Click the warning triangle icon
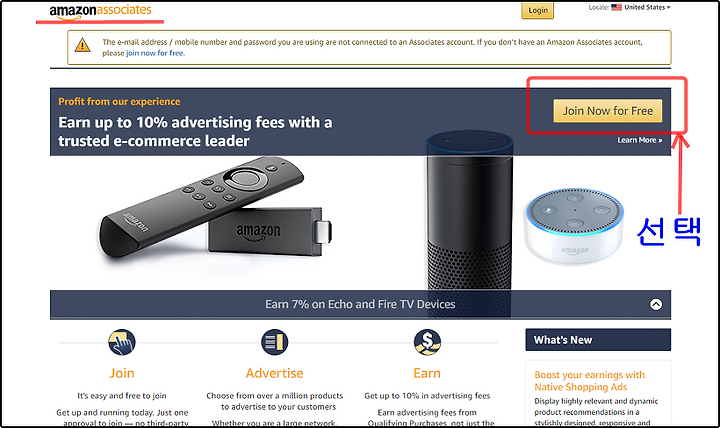This screenshot has width=720, height=428. [83, 45]
